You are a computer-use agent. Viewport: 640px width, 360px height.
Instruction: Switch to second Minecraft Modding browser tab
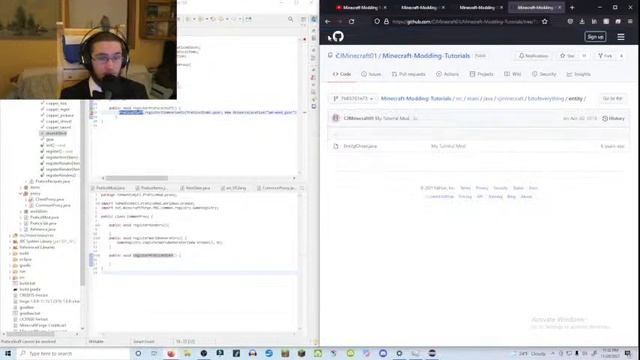420,7
